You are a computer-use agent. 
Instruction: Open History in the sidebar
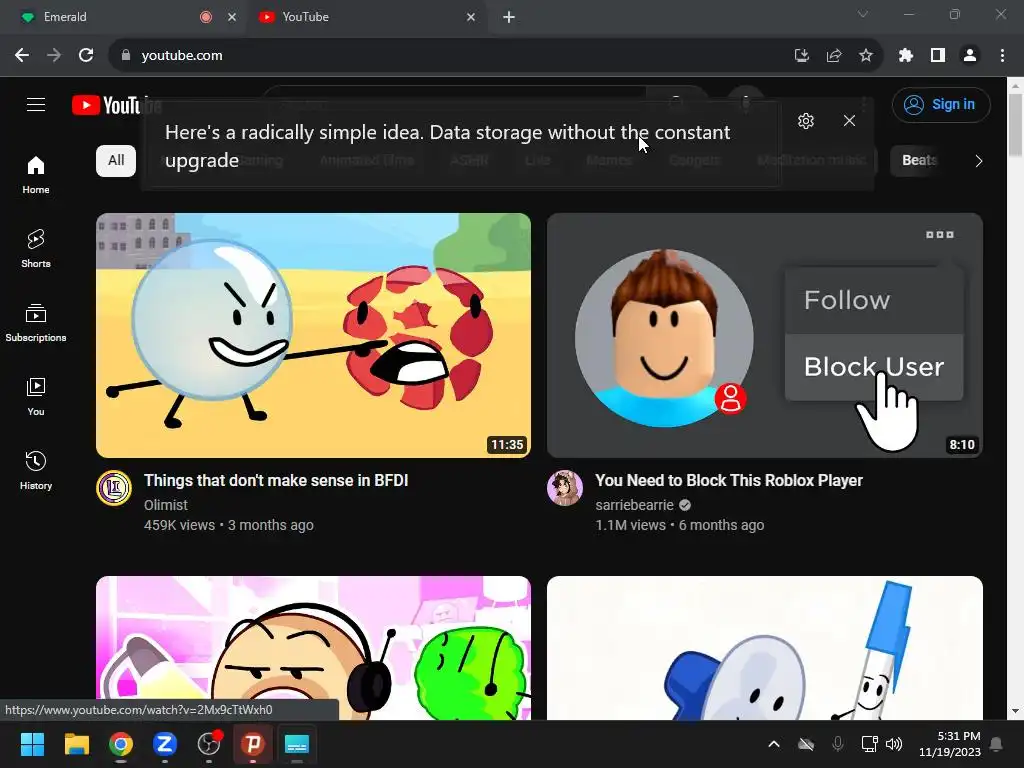pyautogui.click(x=36, y=470)
